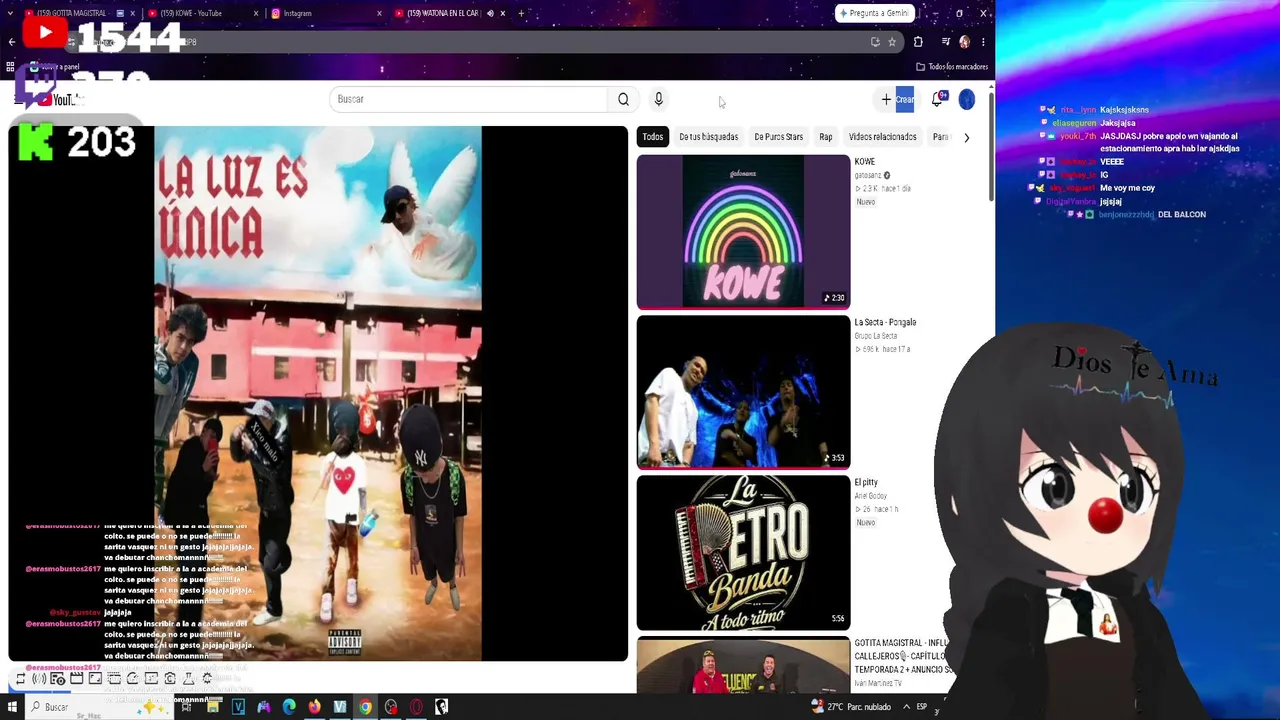Expand hidden system tray icons

(906, 707)
